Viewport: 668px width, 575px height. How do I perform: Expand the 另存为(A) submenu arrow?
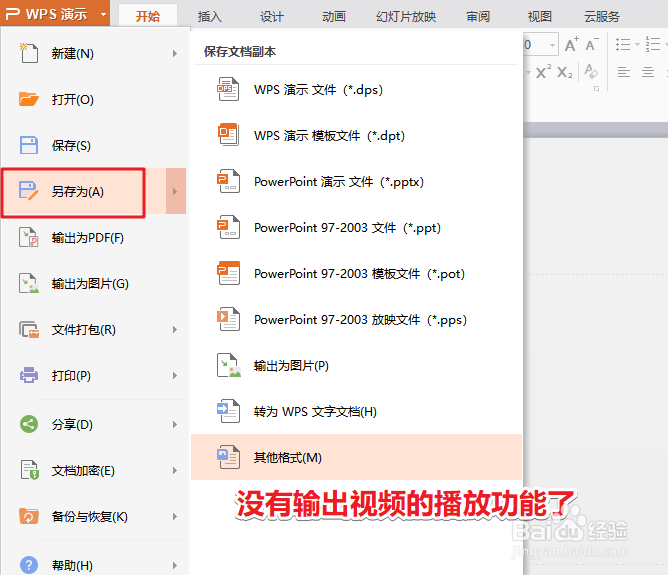pyautogui.click(x=175, y=191)
